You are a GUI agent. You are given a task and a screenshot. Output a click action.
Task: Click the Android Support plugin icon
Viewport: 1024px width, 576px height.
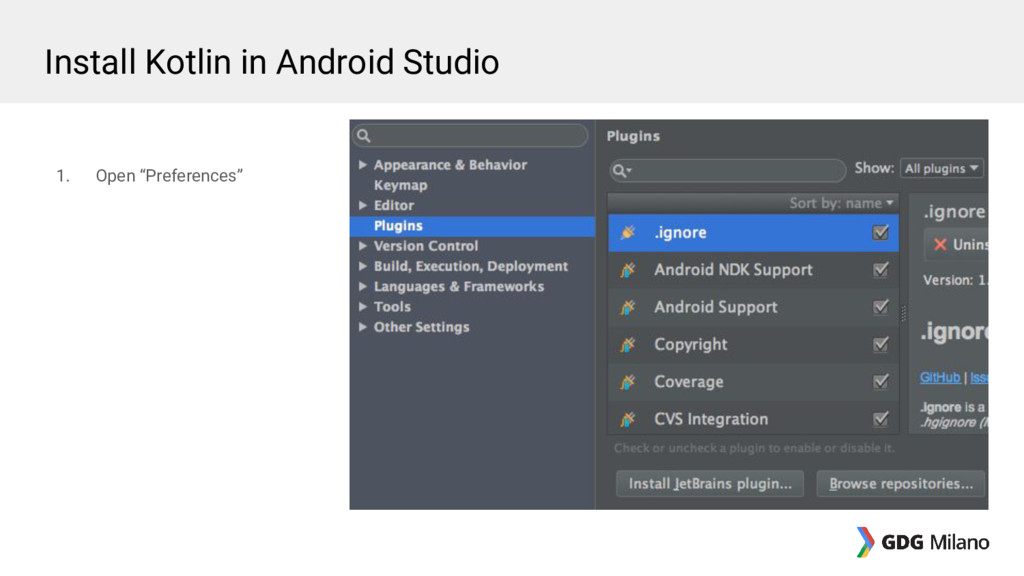(628, 307)
